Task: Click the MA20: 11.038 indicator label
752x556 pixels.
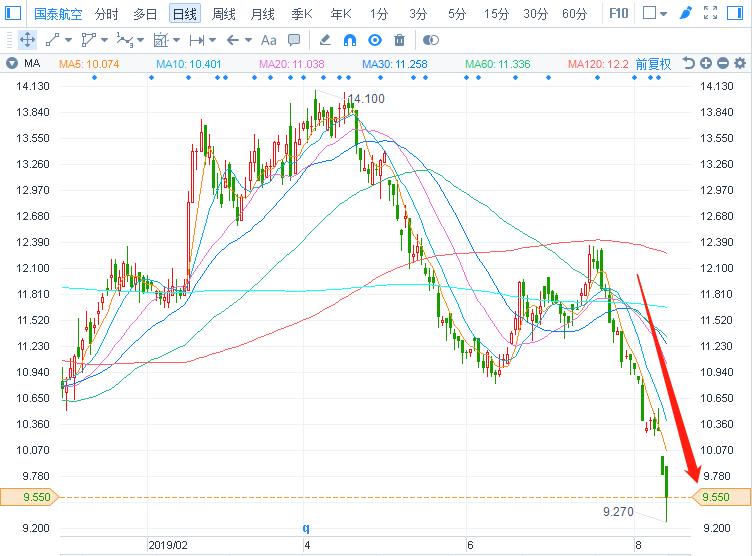Action: tap(292, 64)
